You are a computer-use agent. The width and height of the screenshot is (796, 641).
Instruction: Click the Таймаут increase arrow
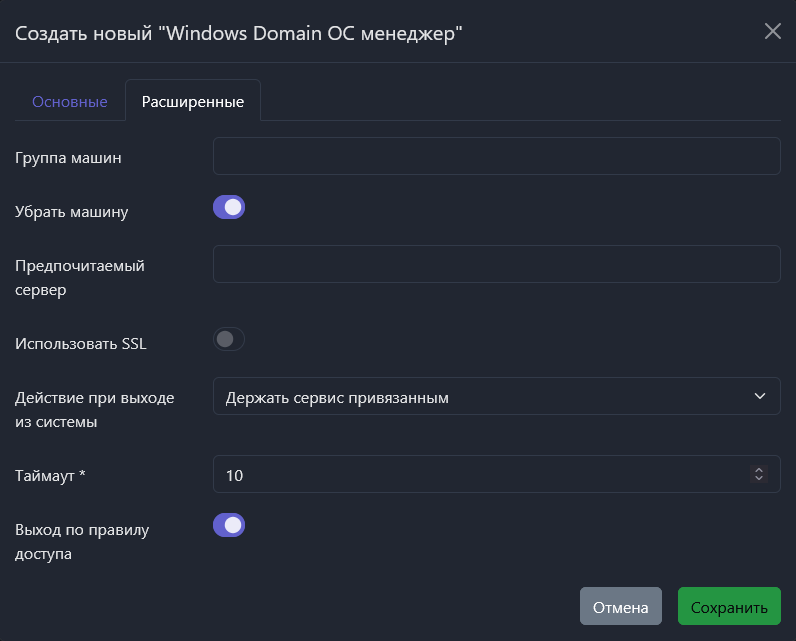coord(759,470)
